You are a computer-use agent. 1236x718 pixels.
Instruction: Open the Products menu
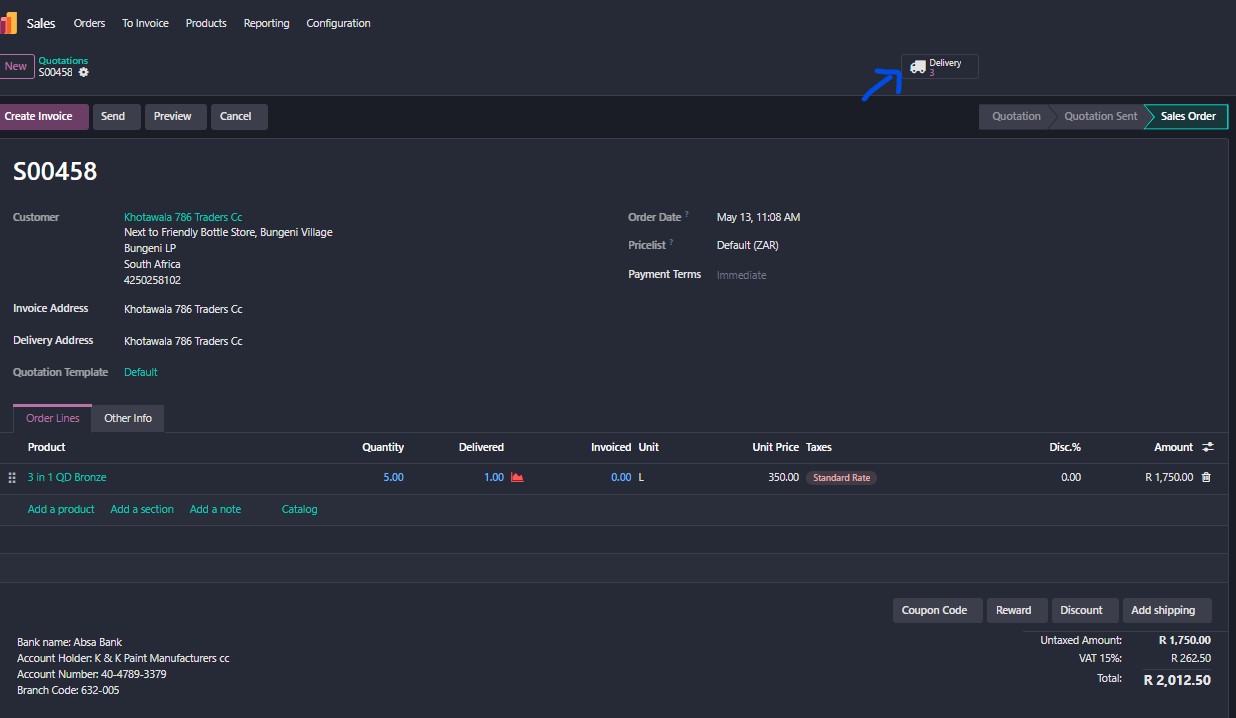[206, 23]
